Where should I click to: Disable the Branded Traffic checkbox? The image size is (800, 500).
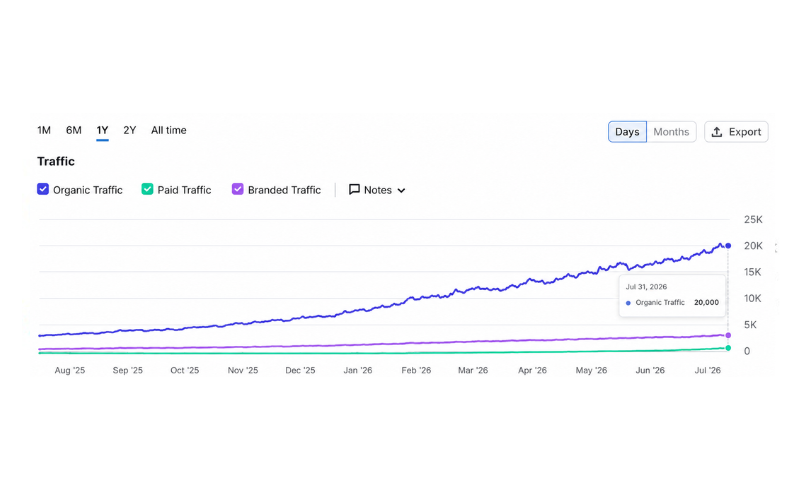(x=238, y=189)
